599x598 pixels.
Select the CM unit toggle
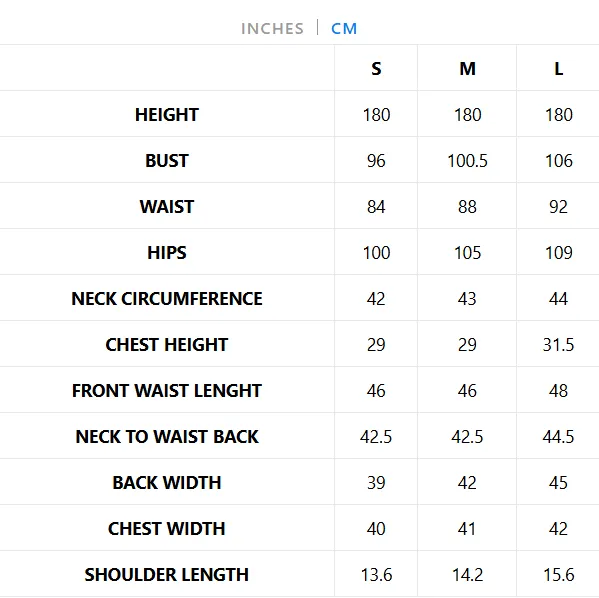pyautogui.click(x=344, y=29)
